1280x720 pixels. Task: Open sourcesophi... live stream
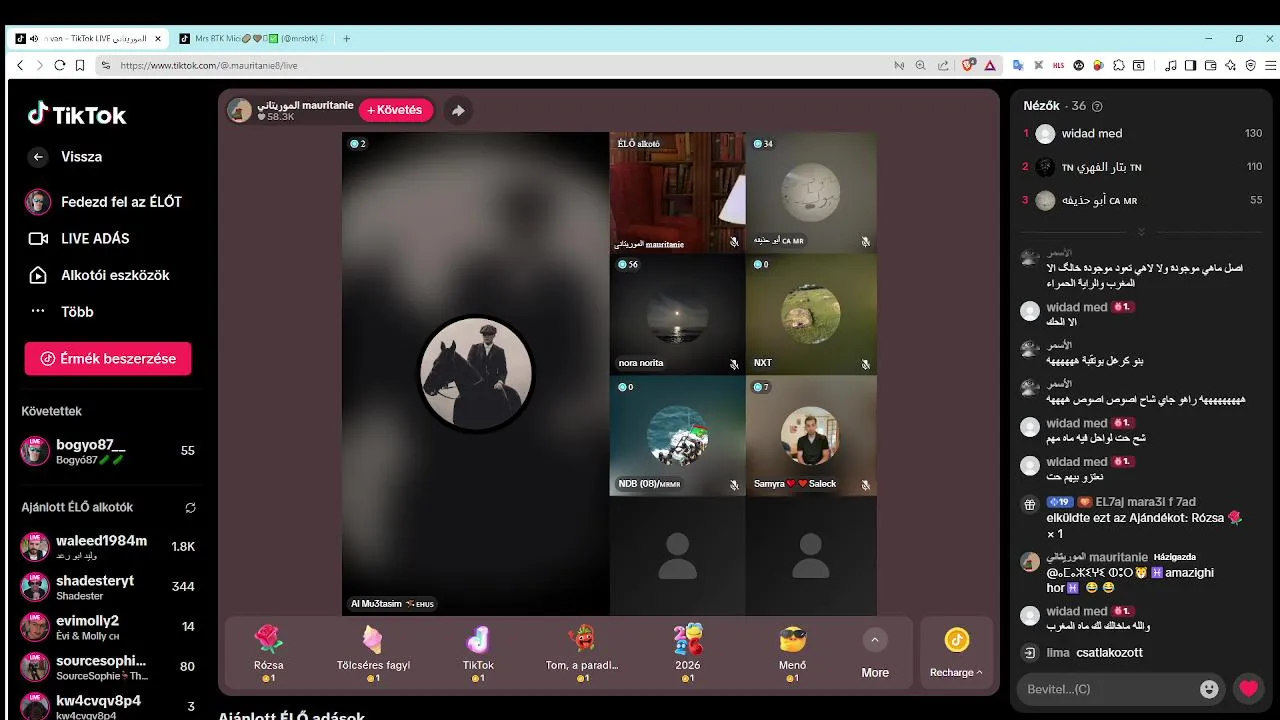108,667
